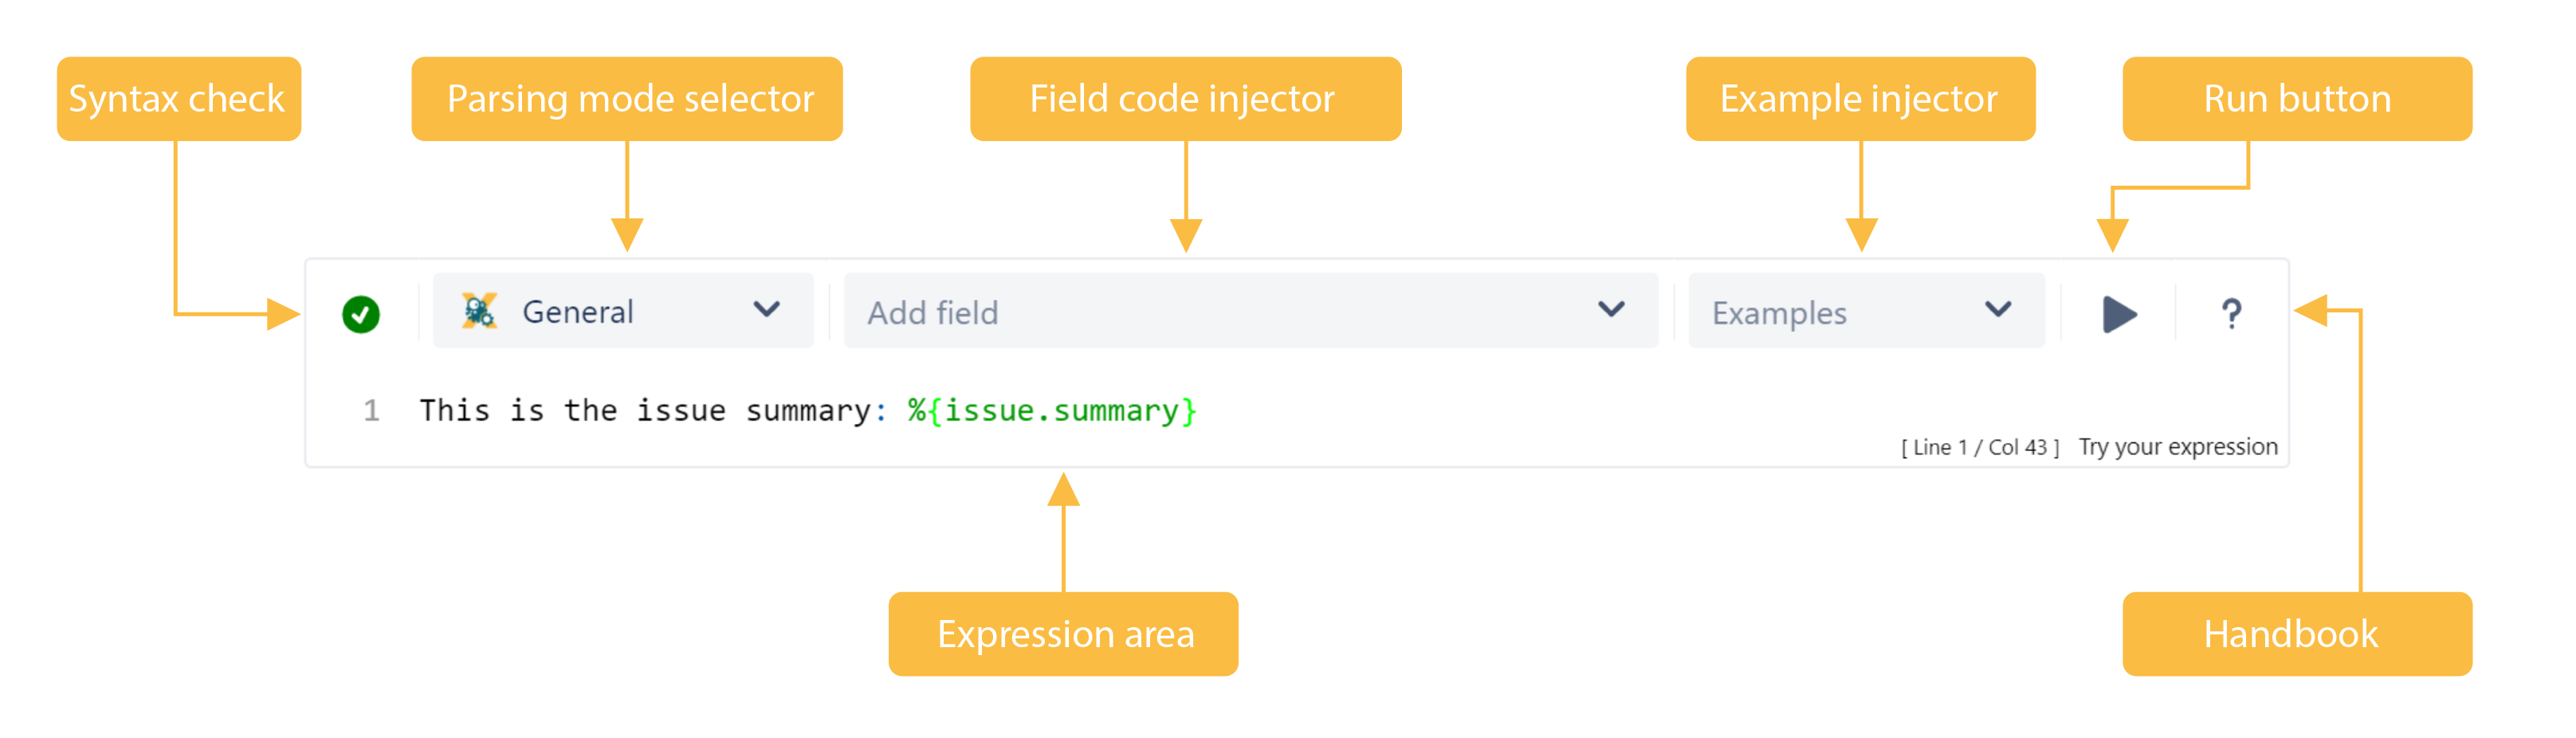Expand the Examples dropdown arrow

[1998, 310]
